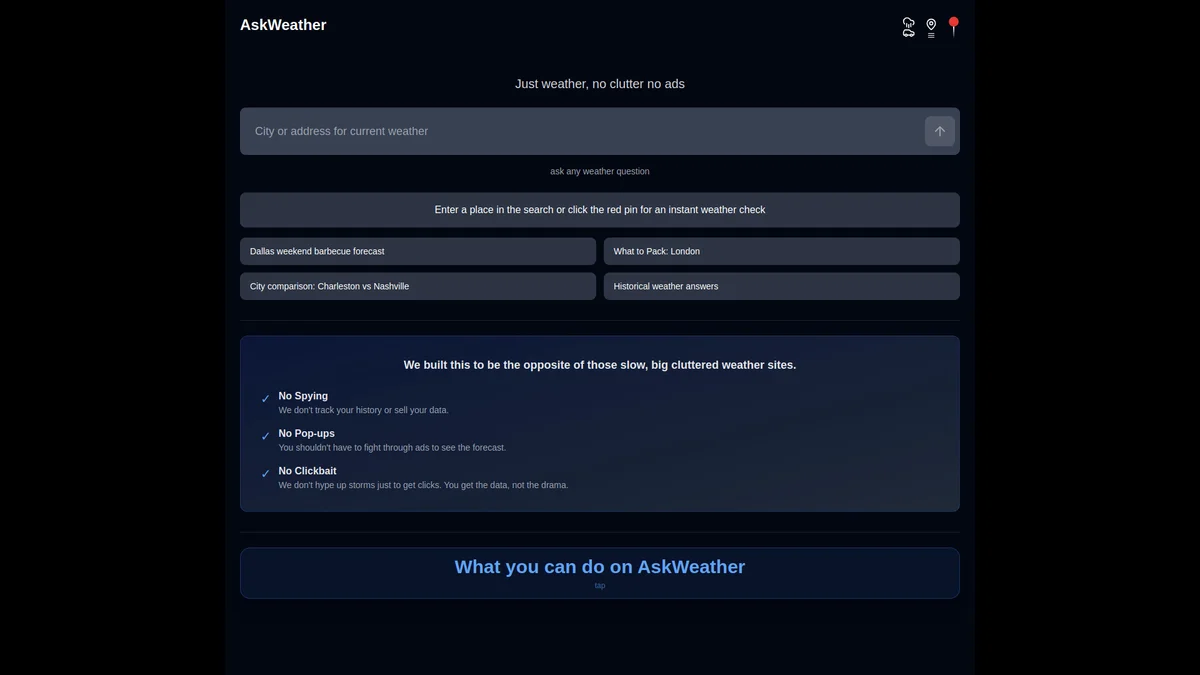The image size is (1200, 675).
Task: Click the AskWeather logo title
Action: click(x=283, y=25)
